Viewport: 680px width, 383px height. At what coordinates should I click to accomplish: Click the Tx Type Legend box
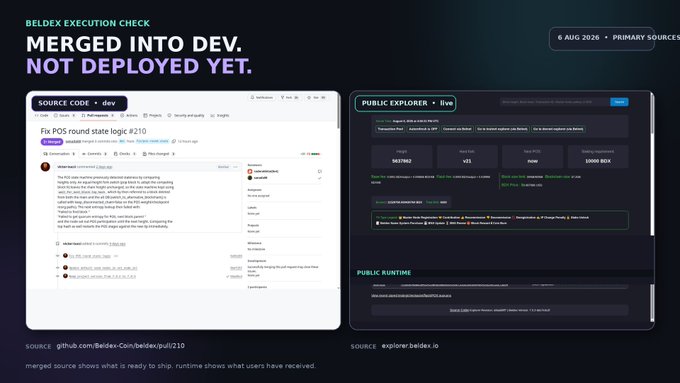500,220
